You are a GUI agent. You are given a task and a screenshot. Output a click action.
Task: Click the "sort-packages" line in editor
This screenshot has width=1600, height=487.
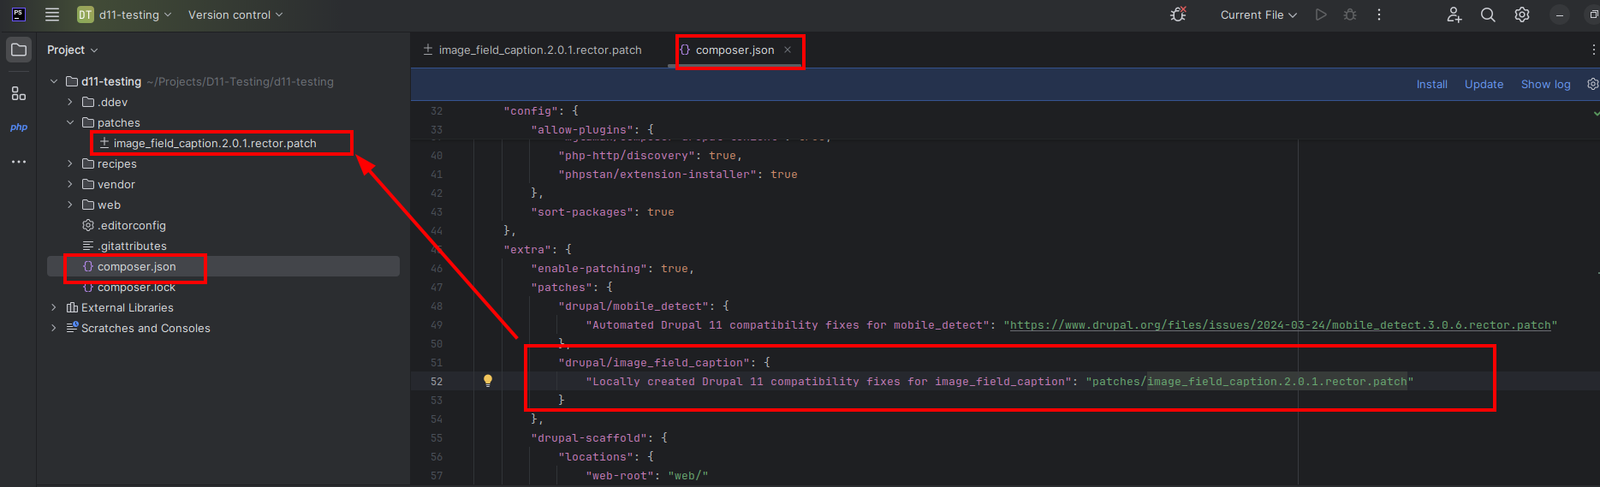coord(602,212)
